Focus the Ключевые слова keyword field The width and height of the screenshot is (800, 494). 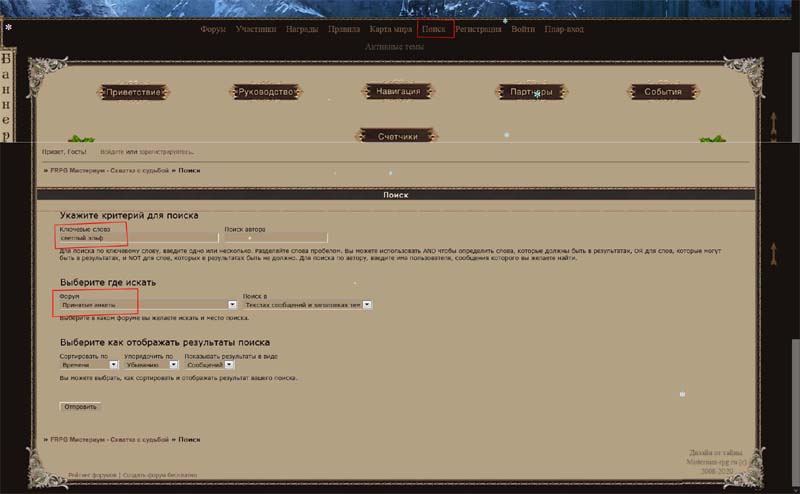[139, 238]
